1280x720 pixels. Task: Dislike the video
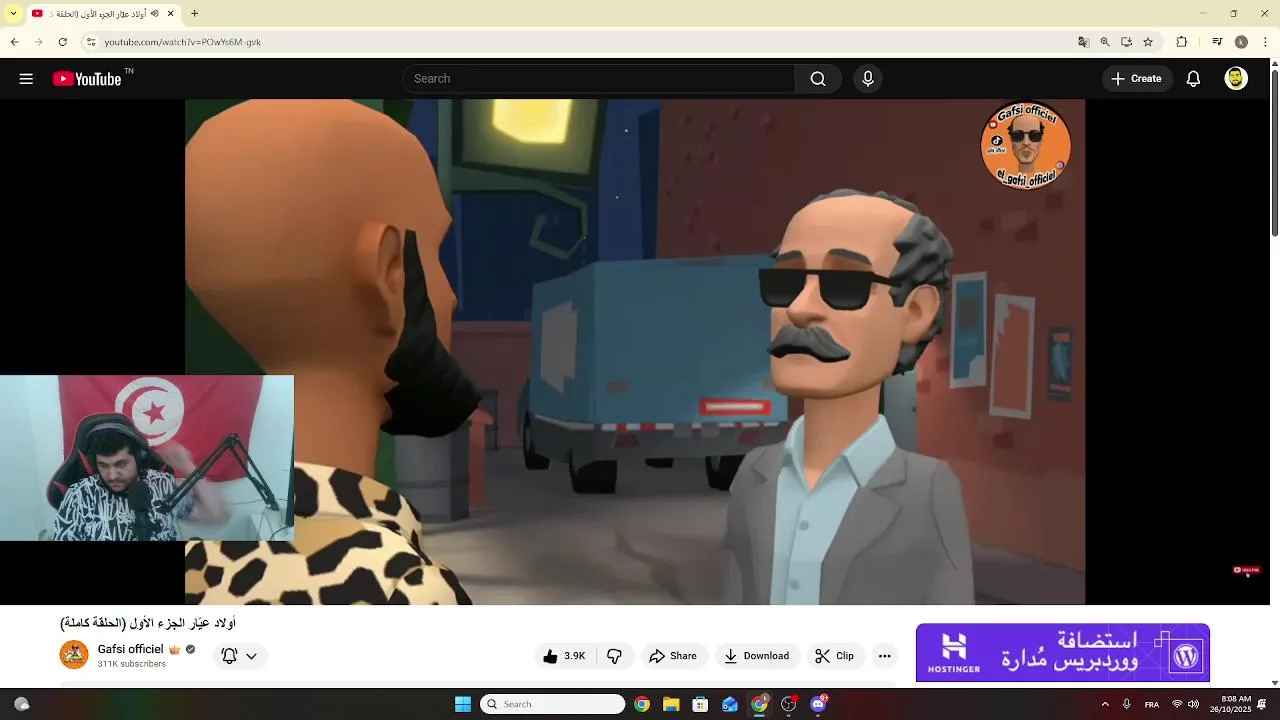(x=615, y=656)
